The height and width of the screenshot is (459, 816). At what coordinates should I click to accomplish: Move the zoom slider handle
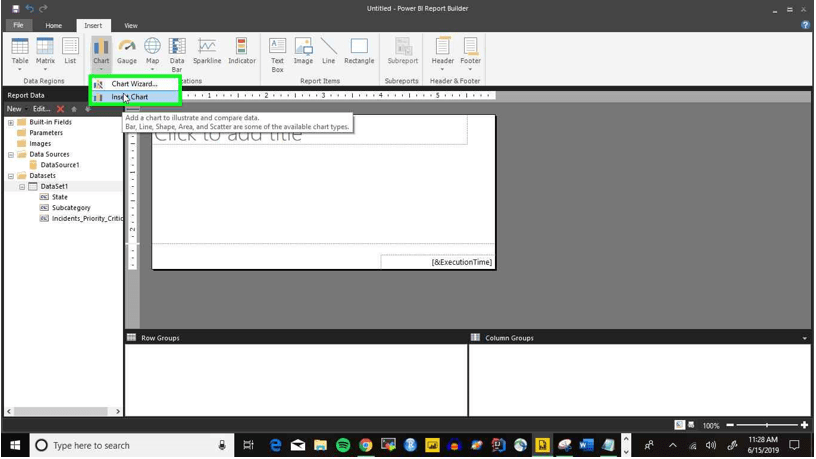coord(767,425)
